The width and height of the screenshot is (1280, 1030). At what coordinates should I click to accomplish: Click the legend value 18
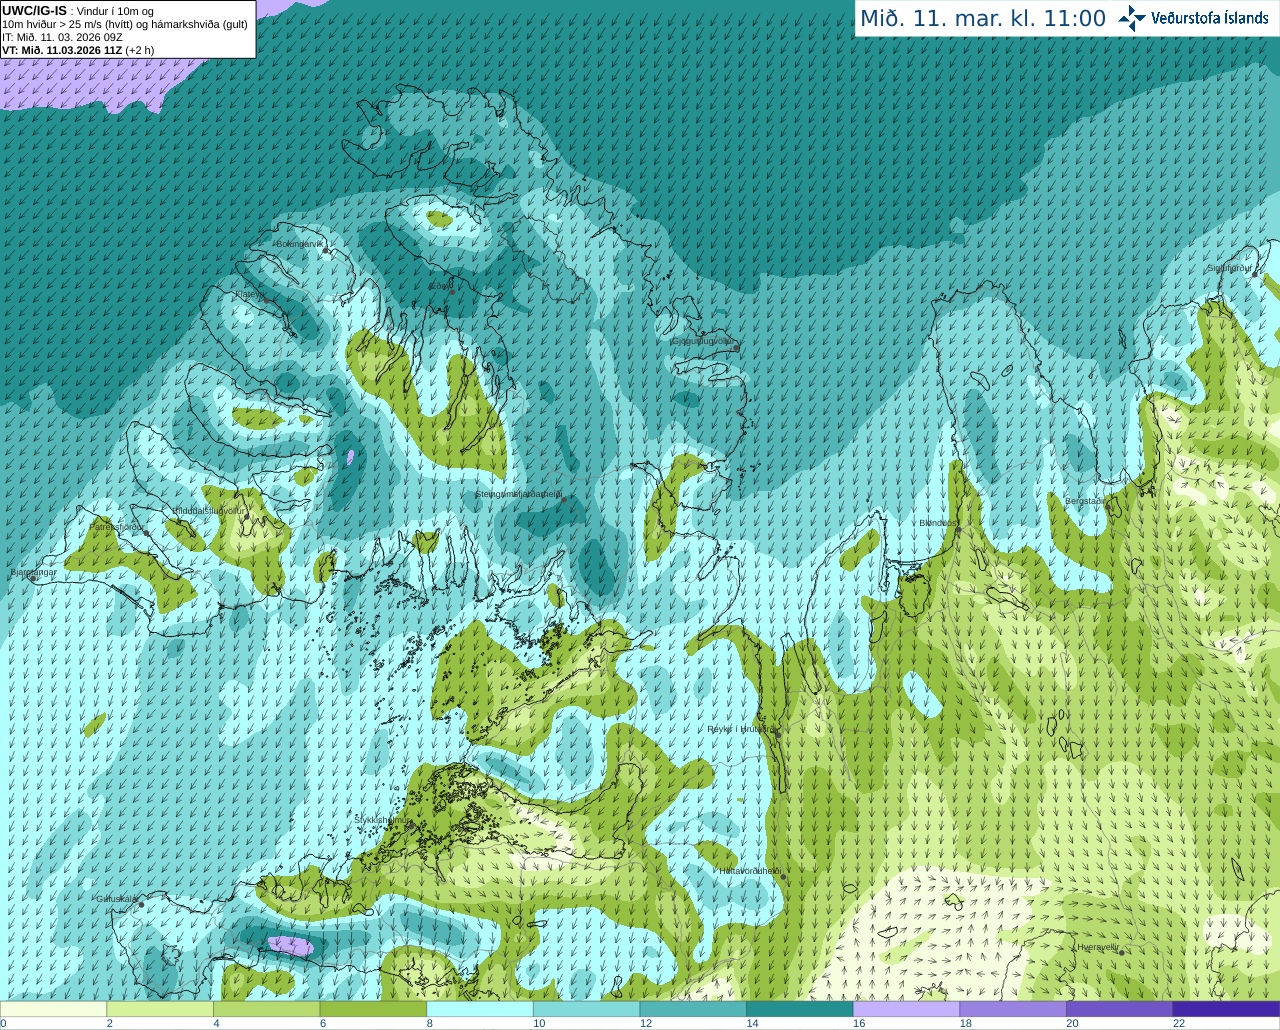point(966,1023)
